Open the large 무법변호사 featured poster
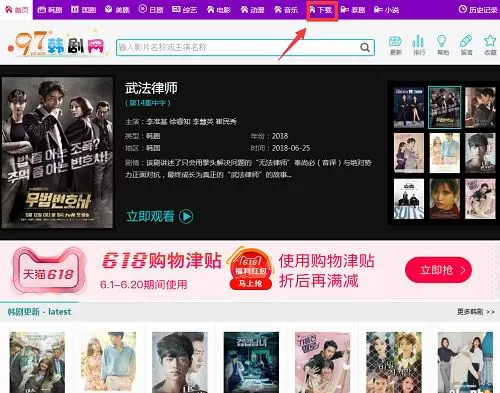Viewport: 500px width, 393px height. tap(58, 153)
